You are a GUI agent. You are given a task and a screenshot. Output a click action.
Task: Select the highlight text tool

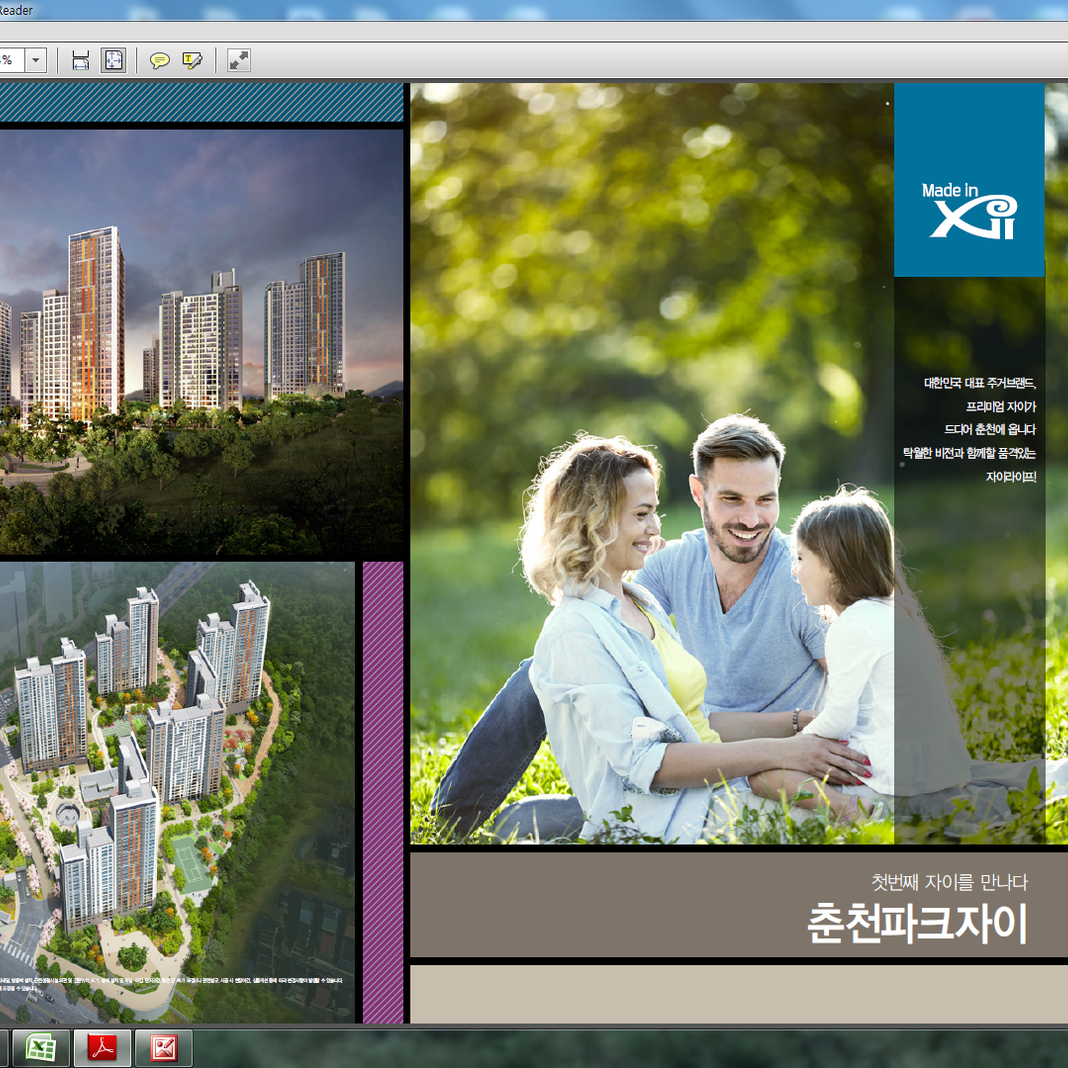193,61
